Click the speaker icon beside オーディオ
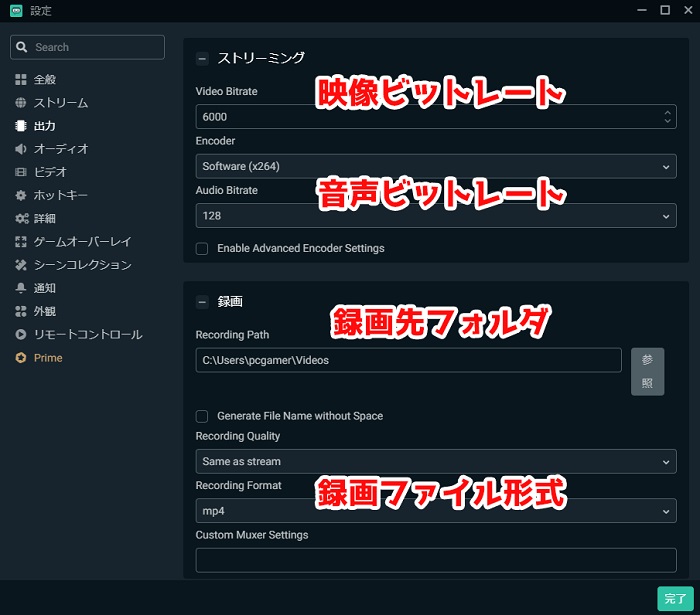Viewport: 700px width, 615px height. (x=21, y=149)
